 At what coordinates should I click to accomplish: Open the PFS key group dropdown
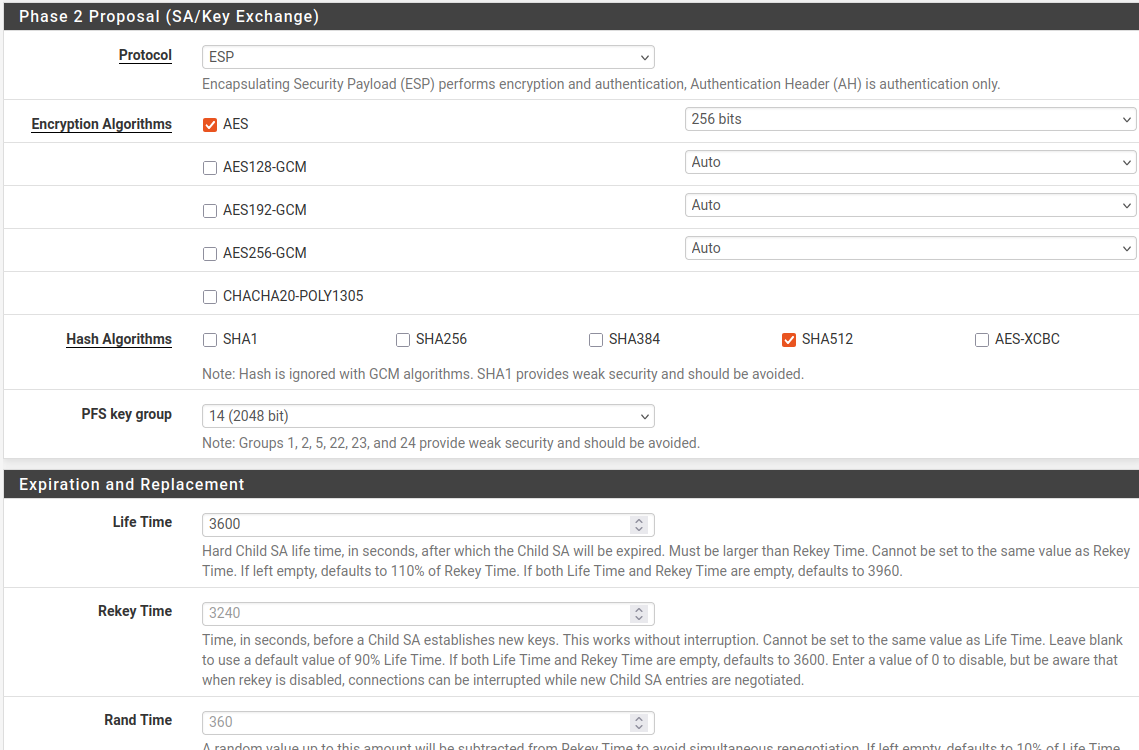pos(428,416)
